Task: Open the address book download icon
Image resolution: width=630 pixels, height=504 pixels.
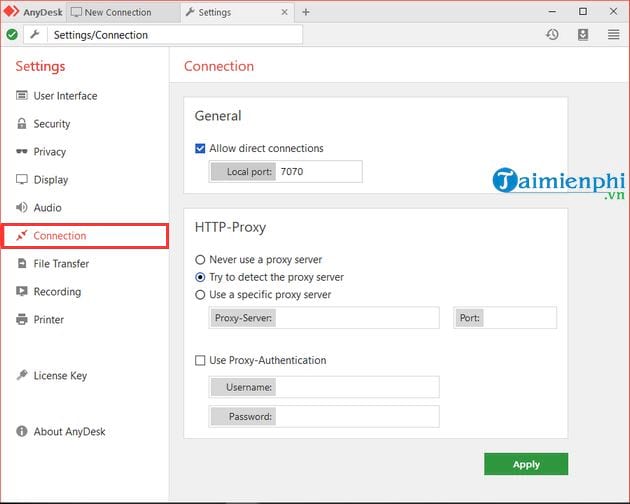Action: 583,35
